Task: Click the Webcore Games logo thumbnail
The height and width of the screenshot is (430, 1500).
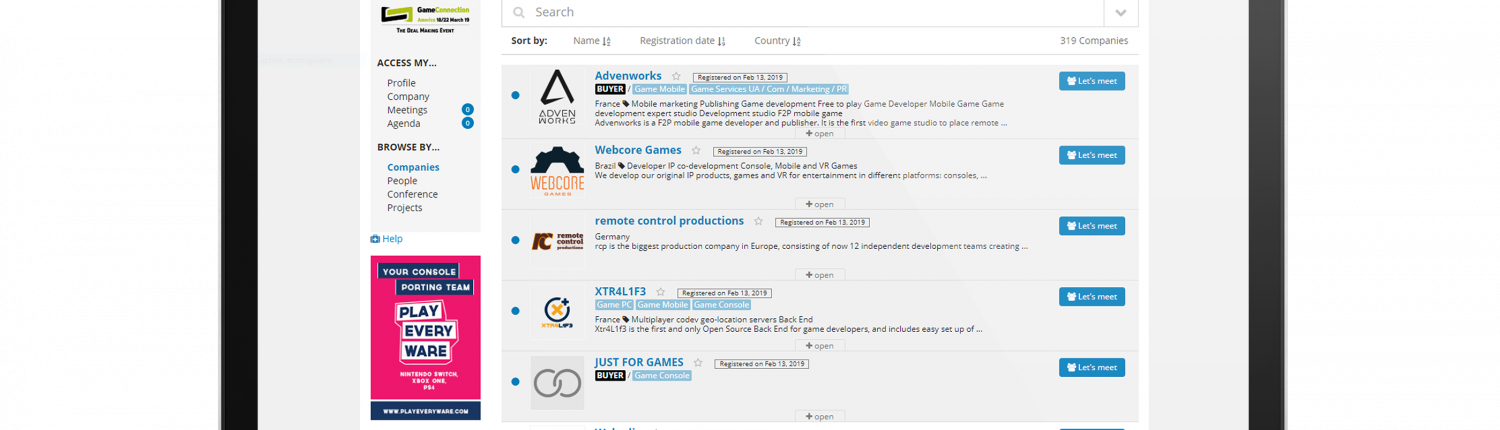Action: click(557, 171)
